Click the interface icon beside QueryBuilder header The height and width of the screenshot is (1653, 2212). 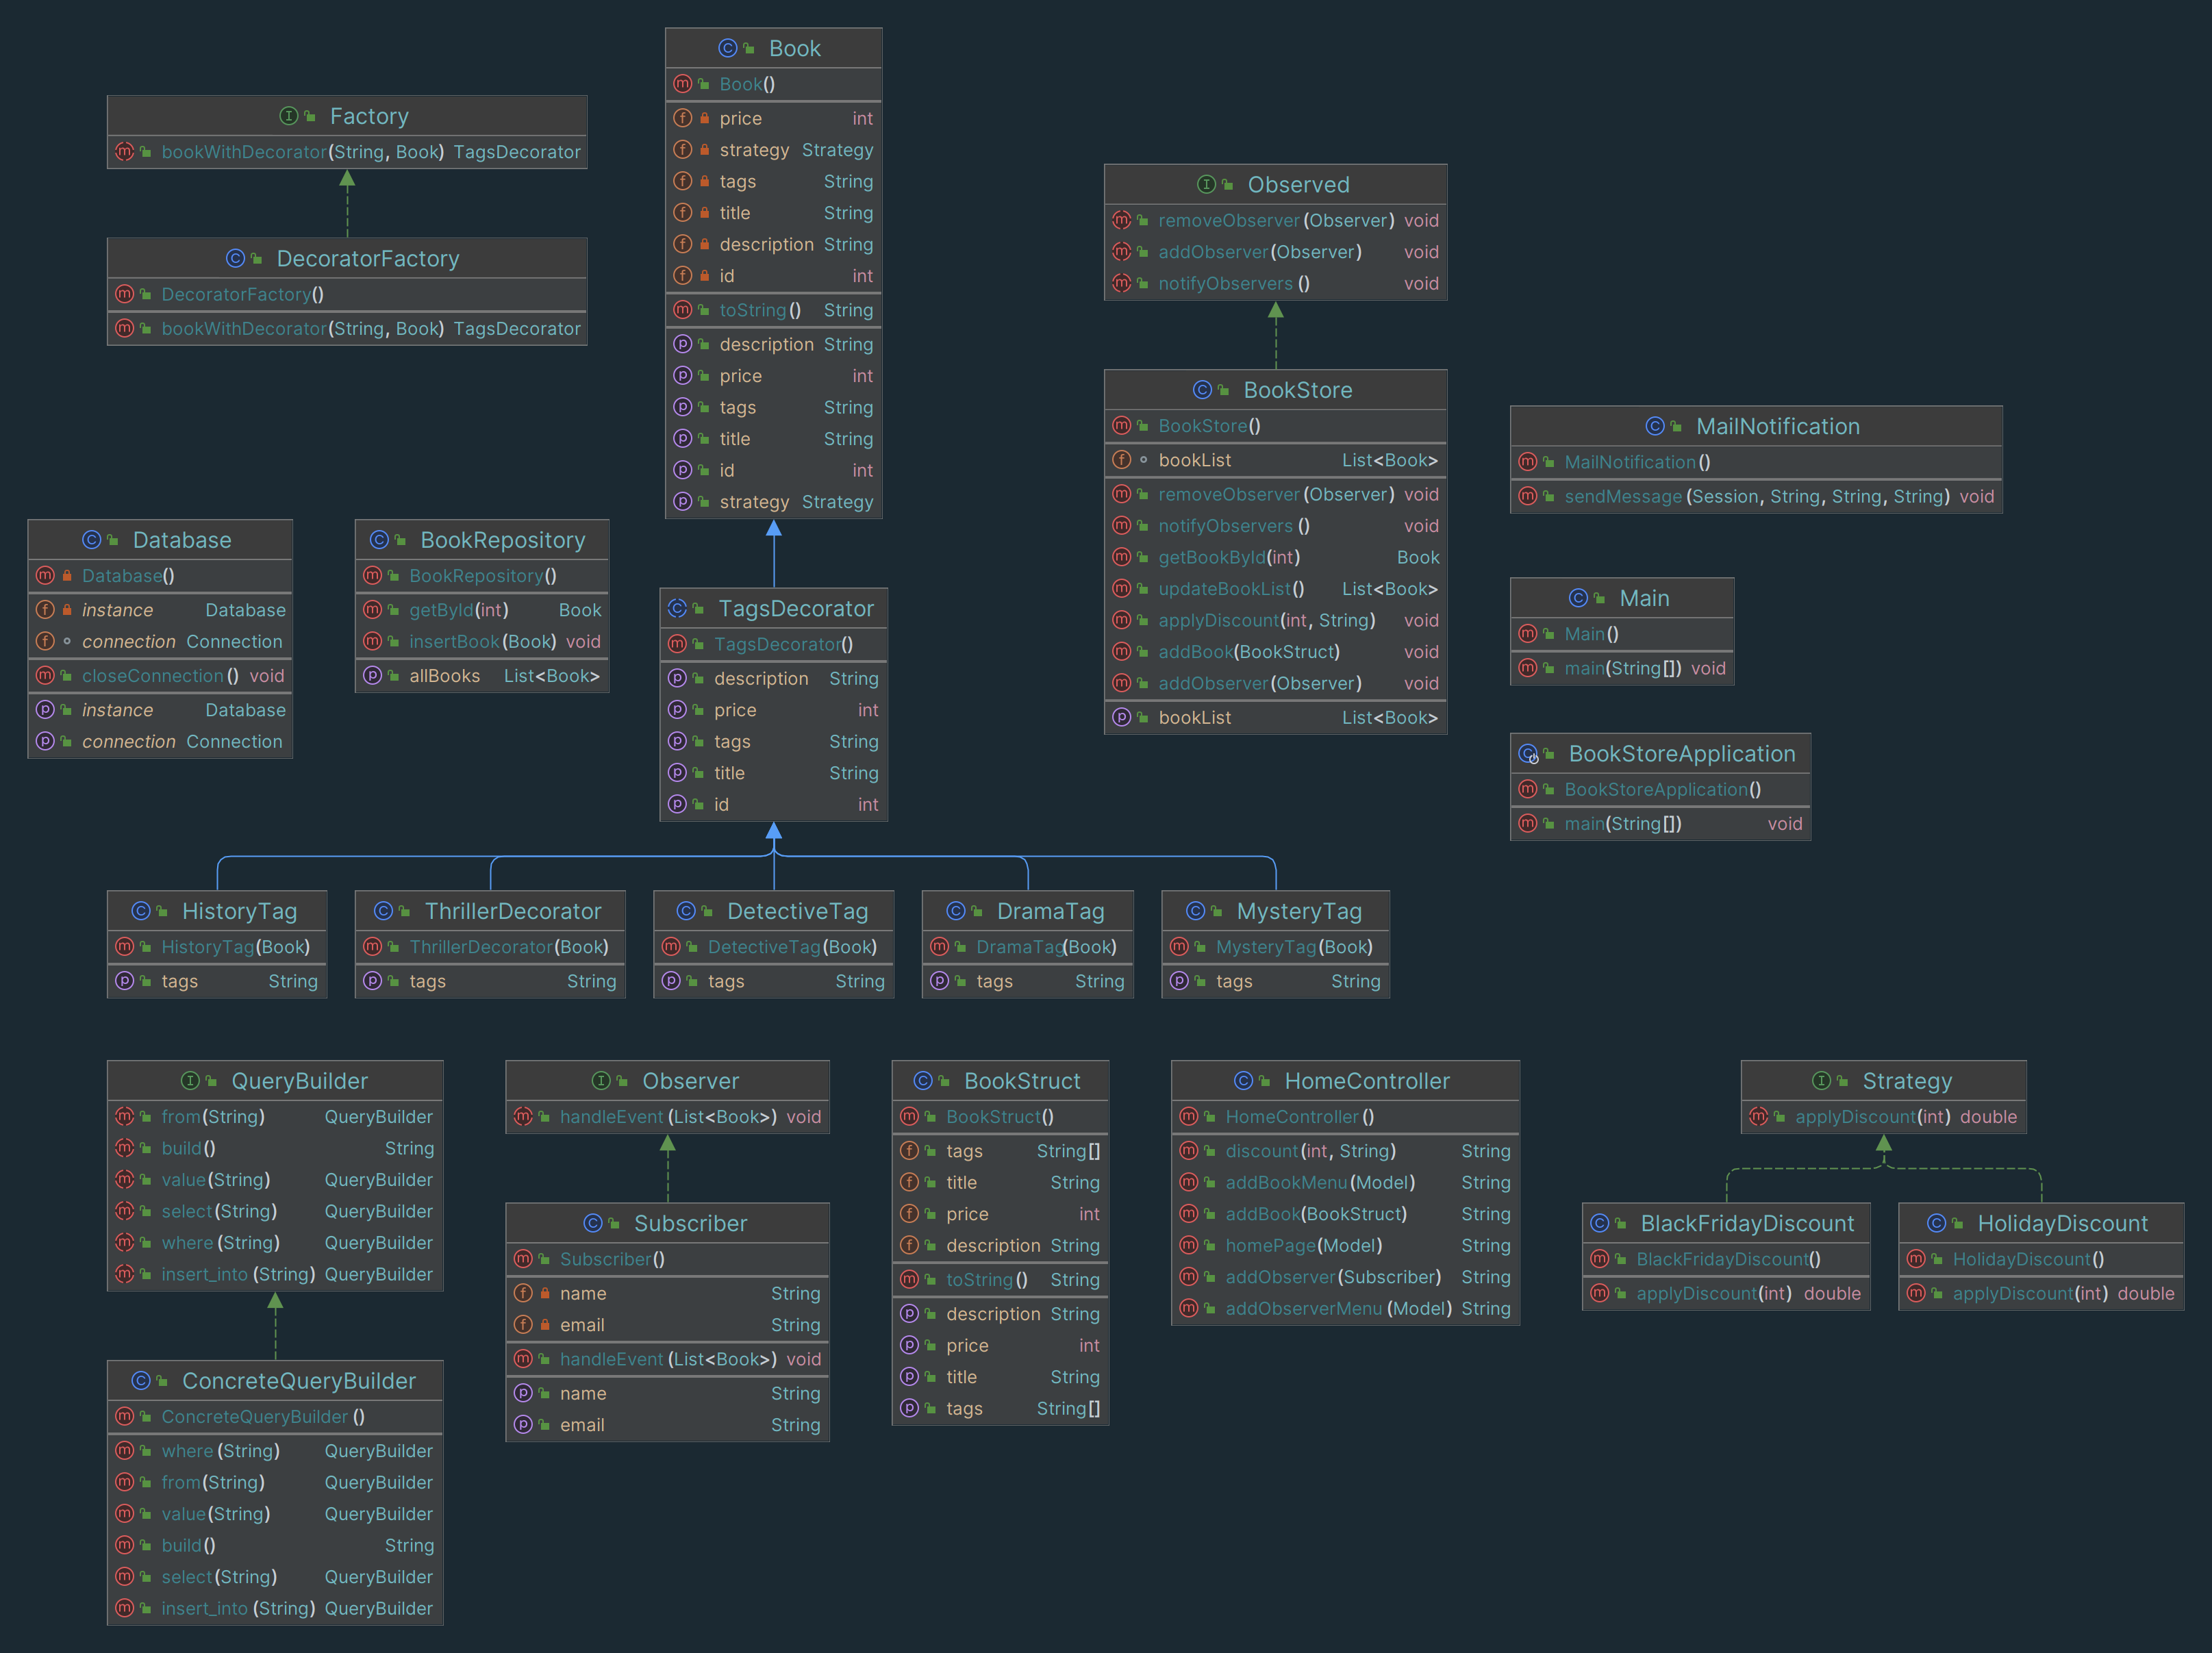pos(190,1081)
